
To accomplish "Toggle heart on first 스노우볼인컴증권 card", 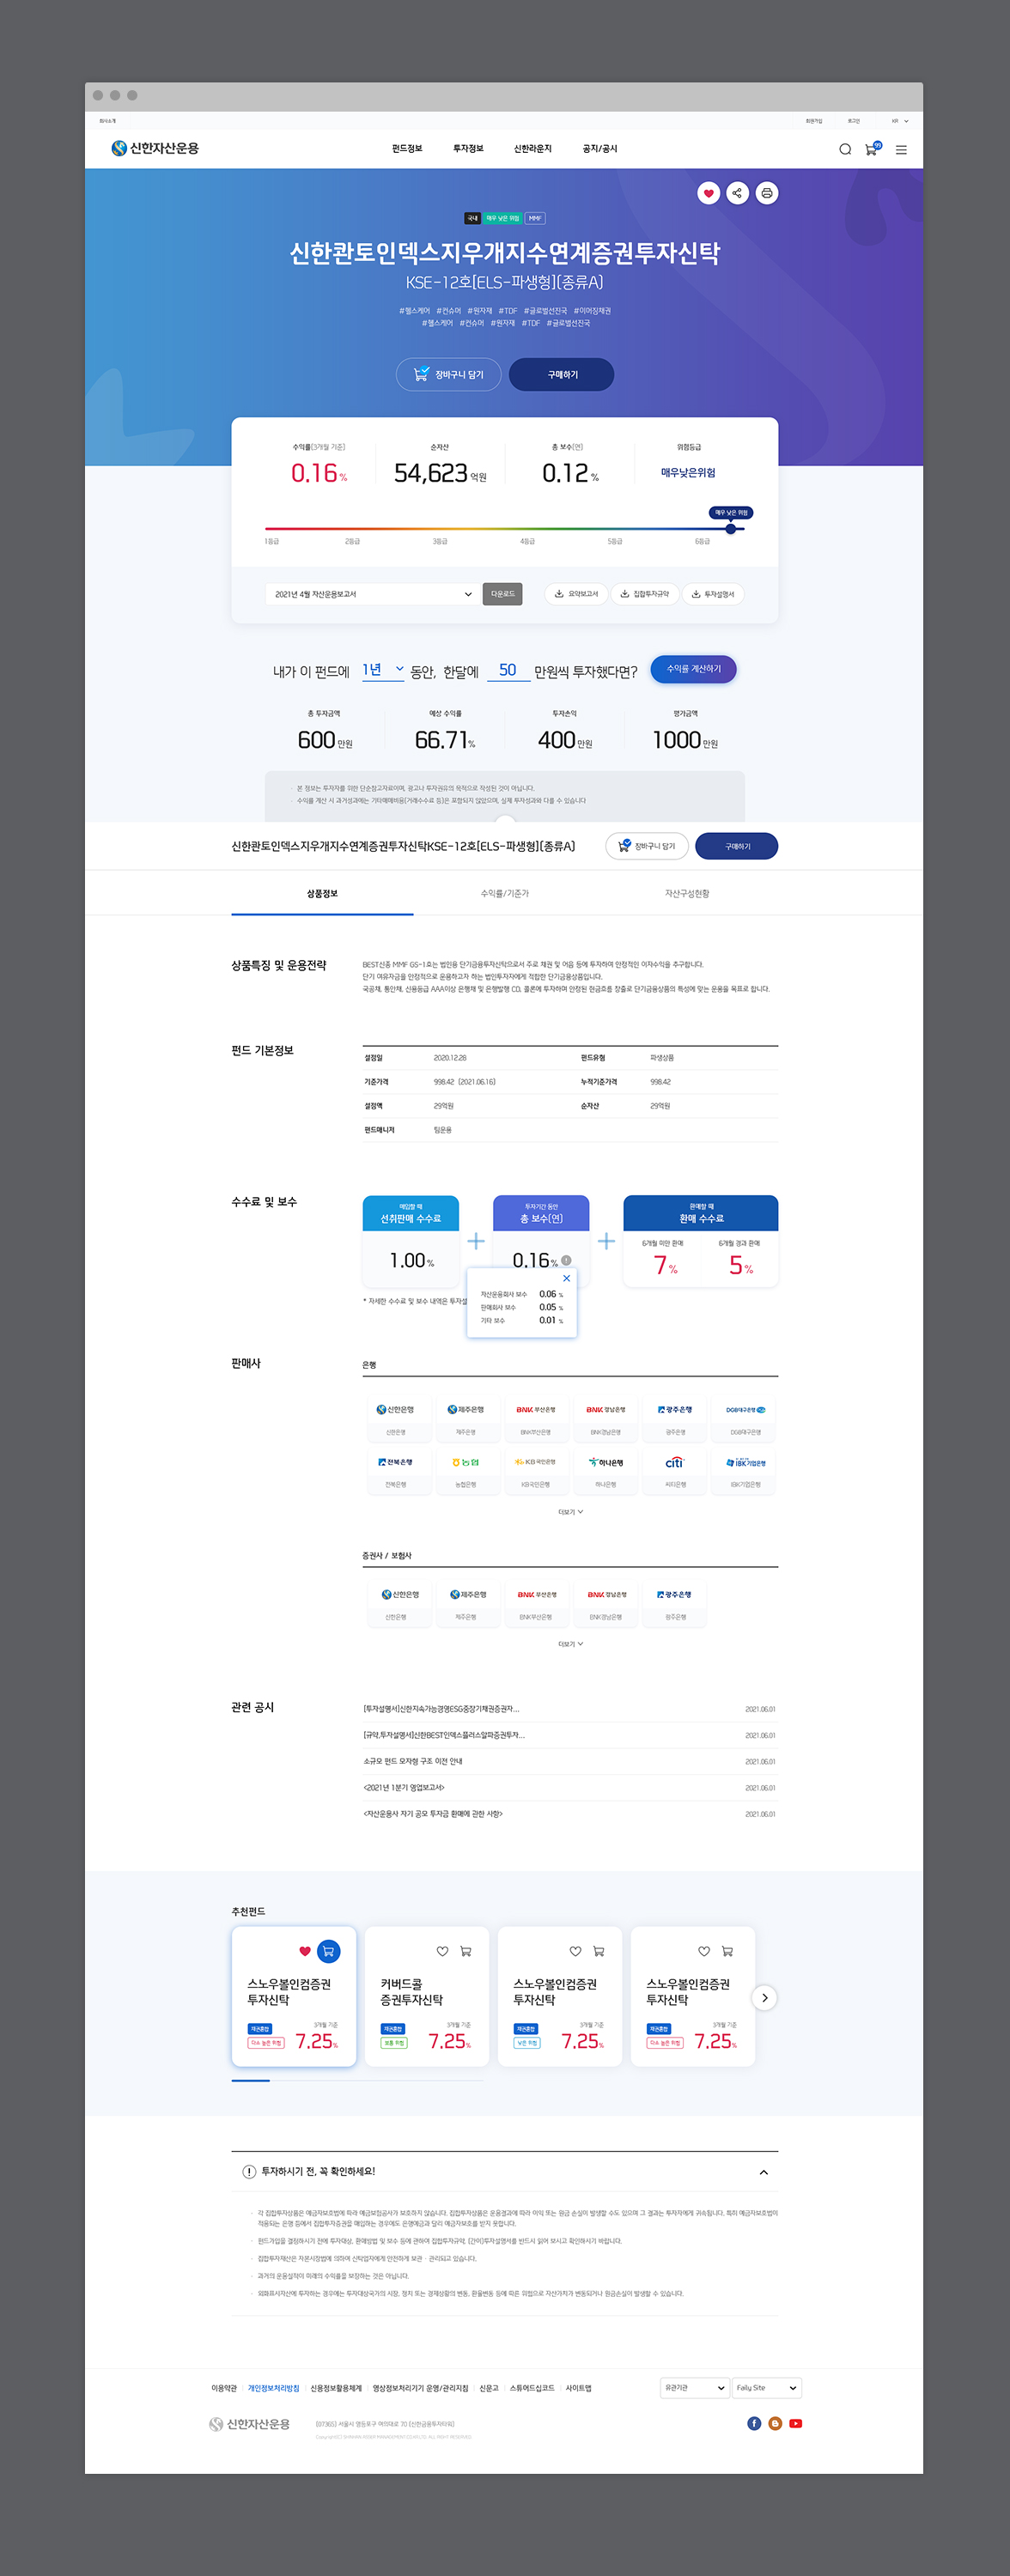I will click(305, 1951).
